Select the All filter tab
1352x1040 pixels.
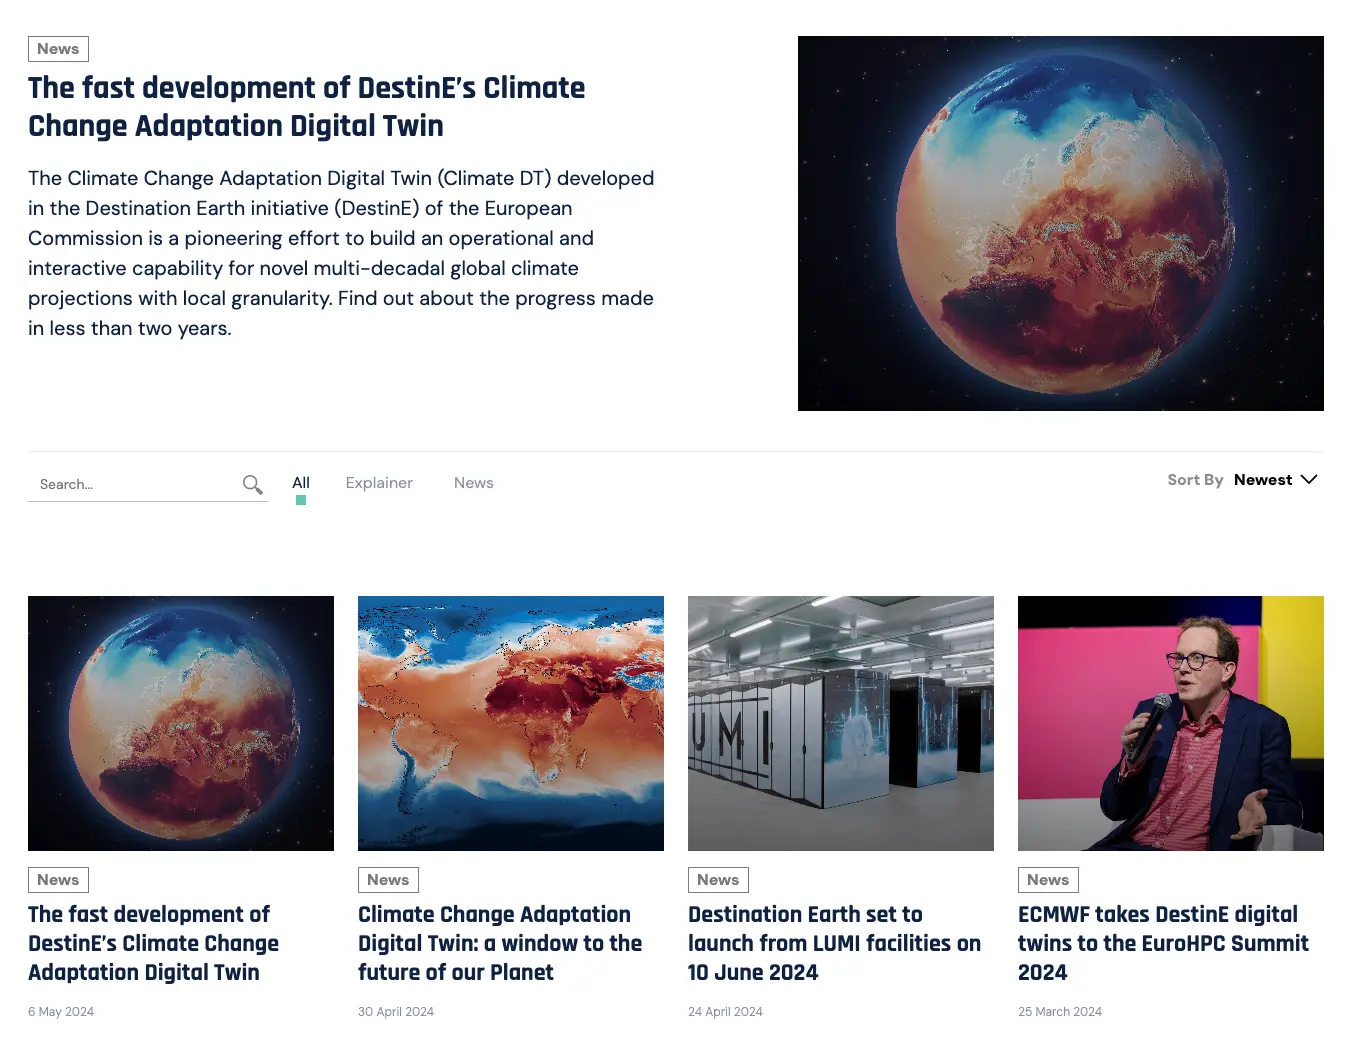tap(301, 483)
